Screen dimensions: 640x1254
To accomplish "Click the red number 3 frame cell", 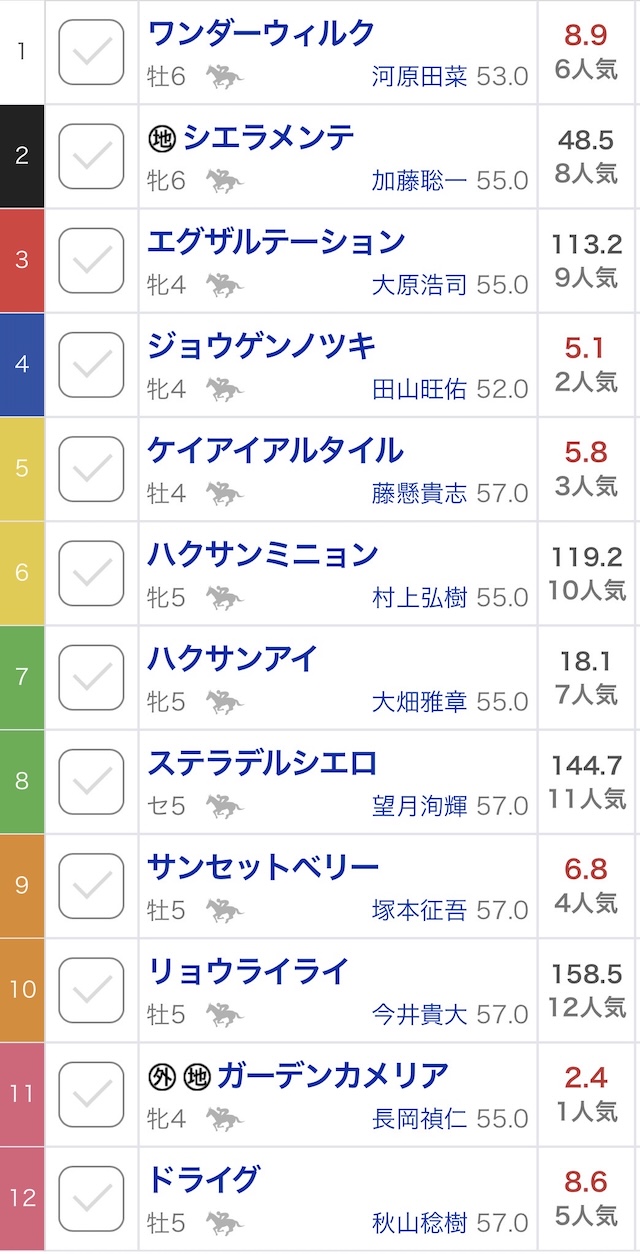I will [x=22, y=260].
